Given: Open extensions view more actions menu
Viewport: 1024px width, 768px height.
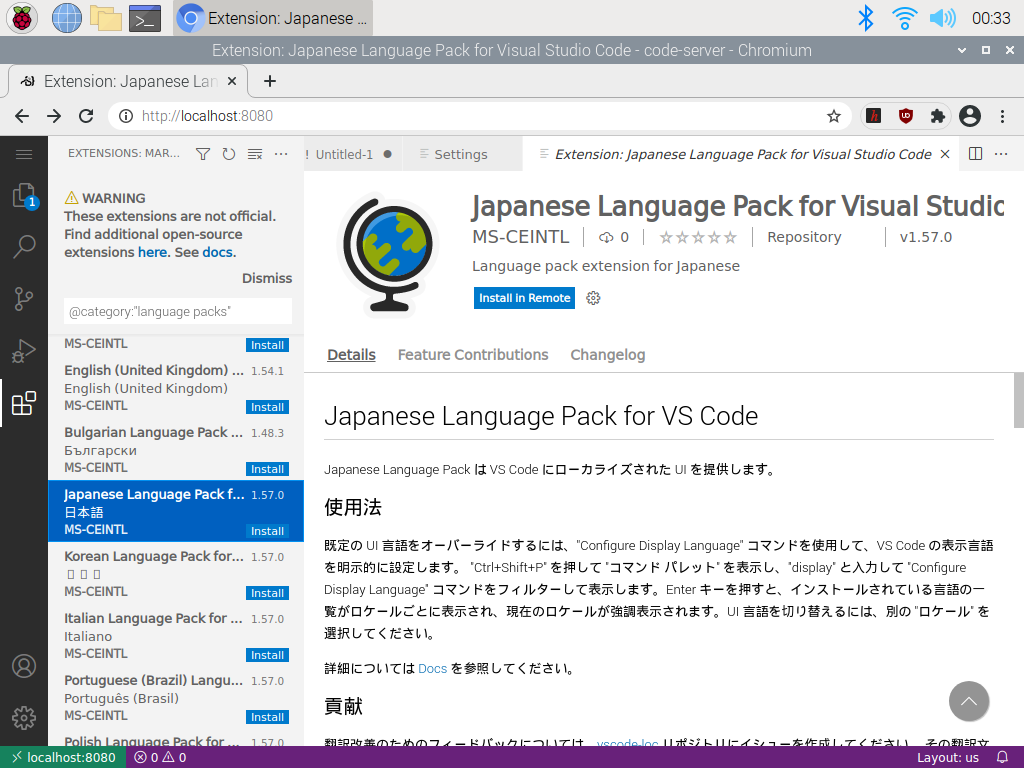Looking at the screenshot, I should tap(281, 154).
